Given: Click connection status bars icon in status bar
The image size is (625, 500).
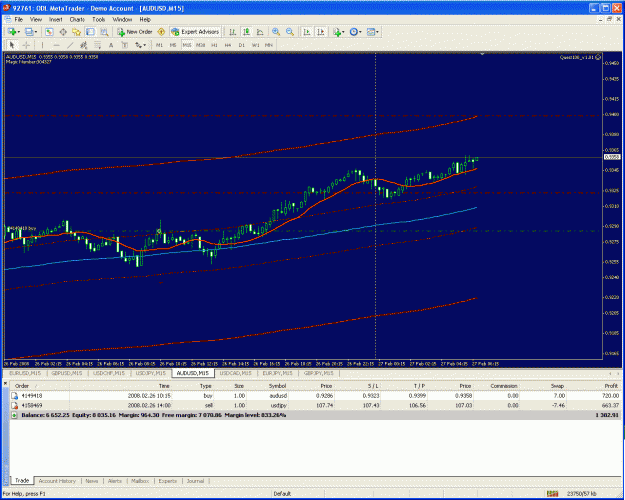Looking at the screenshot, I should coord(552,494).
